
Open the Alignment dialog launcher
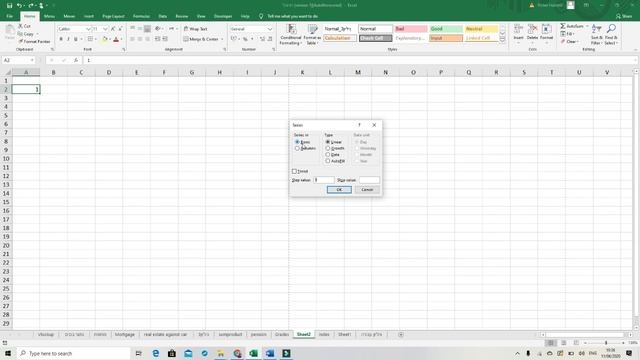pos(224,49)
